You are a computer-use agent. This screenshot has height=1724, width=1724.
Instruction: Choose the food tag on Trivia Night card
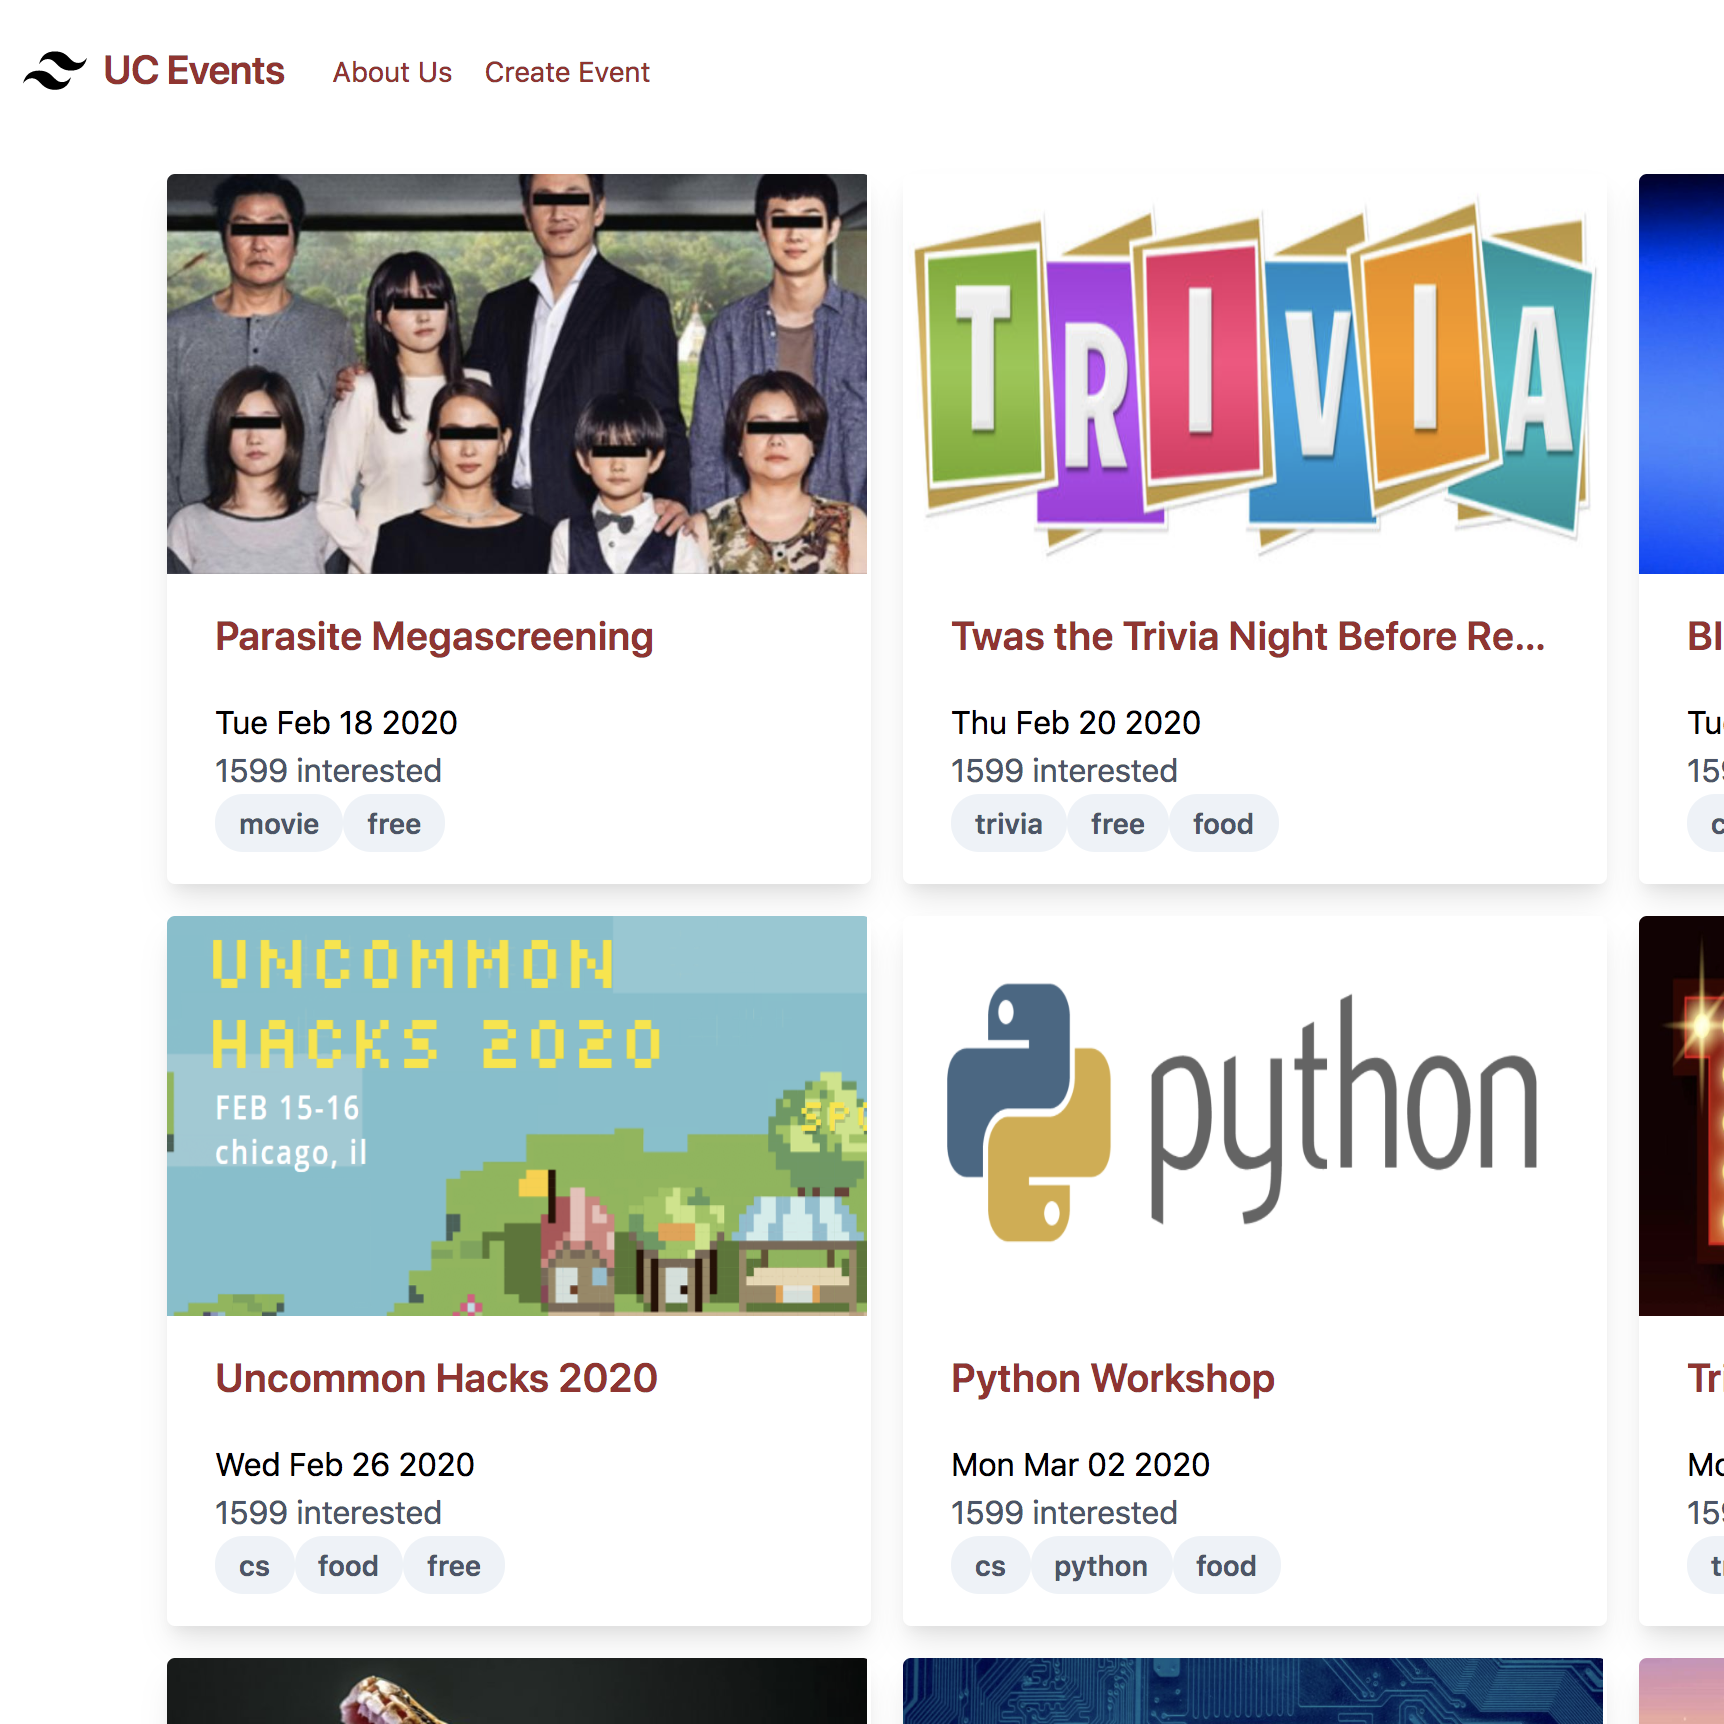pyautogui.click(x=1223, y=824)
